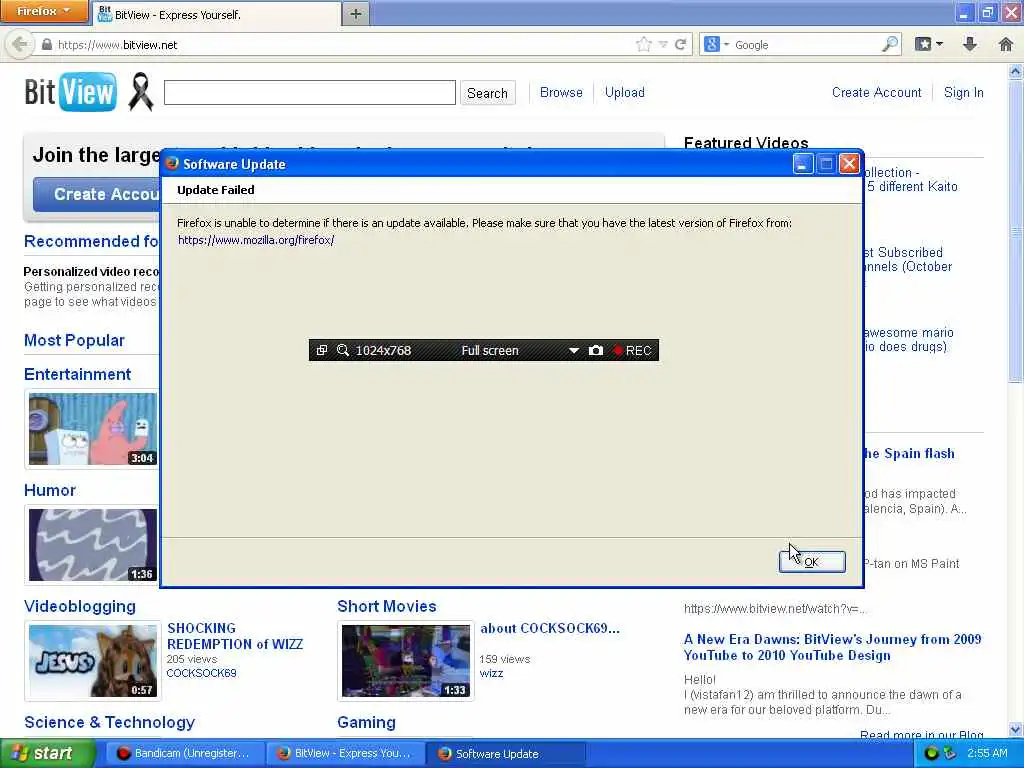Click the Bandicam magnifier icon
Image resolution: width=1024 pixels, height=768 pixels.
343,350
